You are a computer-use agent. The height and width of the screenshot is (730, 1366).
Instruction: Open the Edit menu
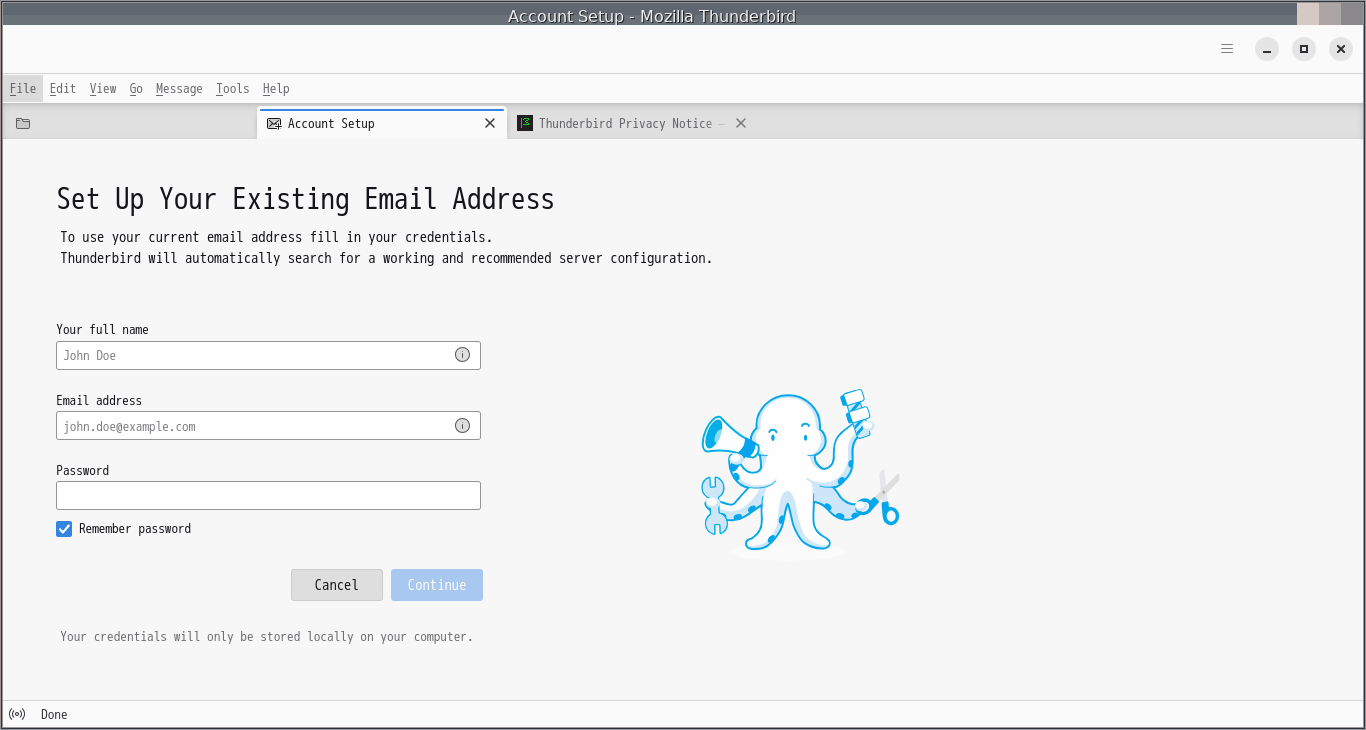(x=63, y=89)
